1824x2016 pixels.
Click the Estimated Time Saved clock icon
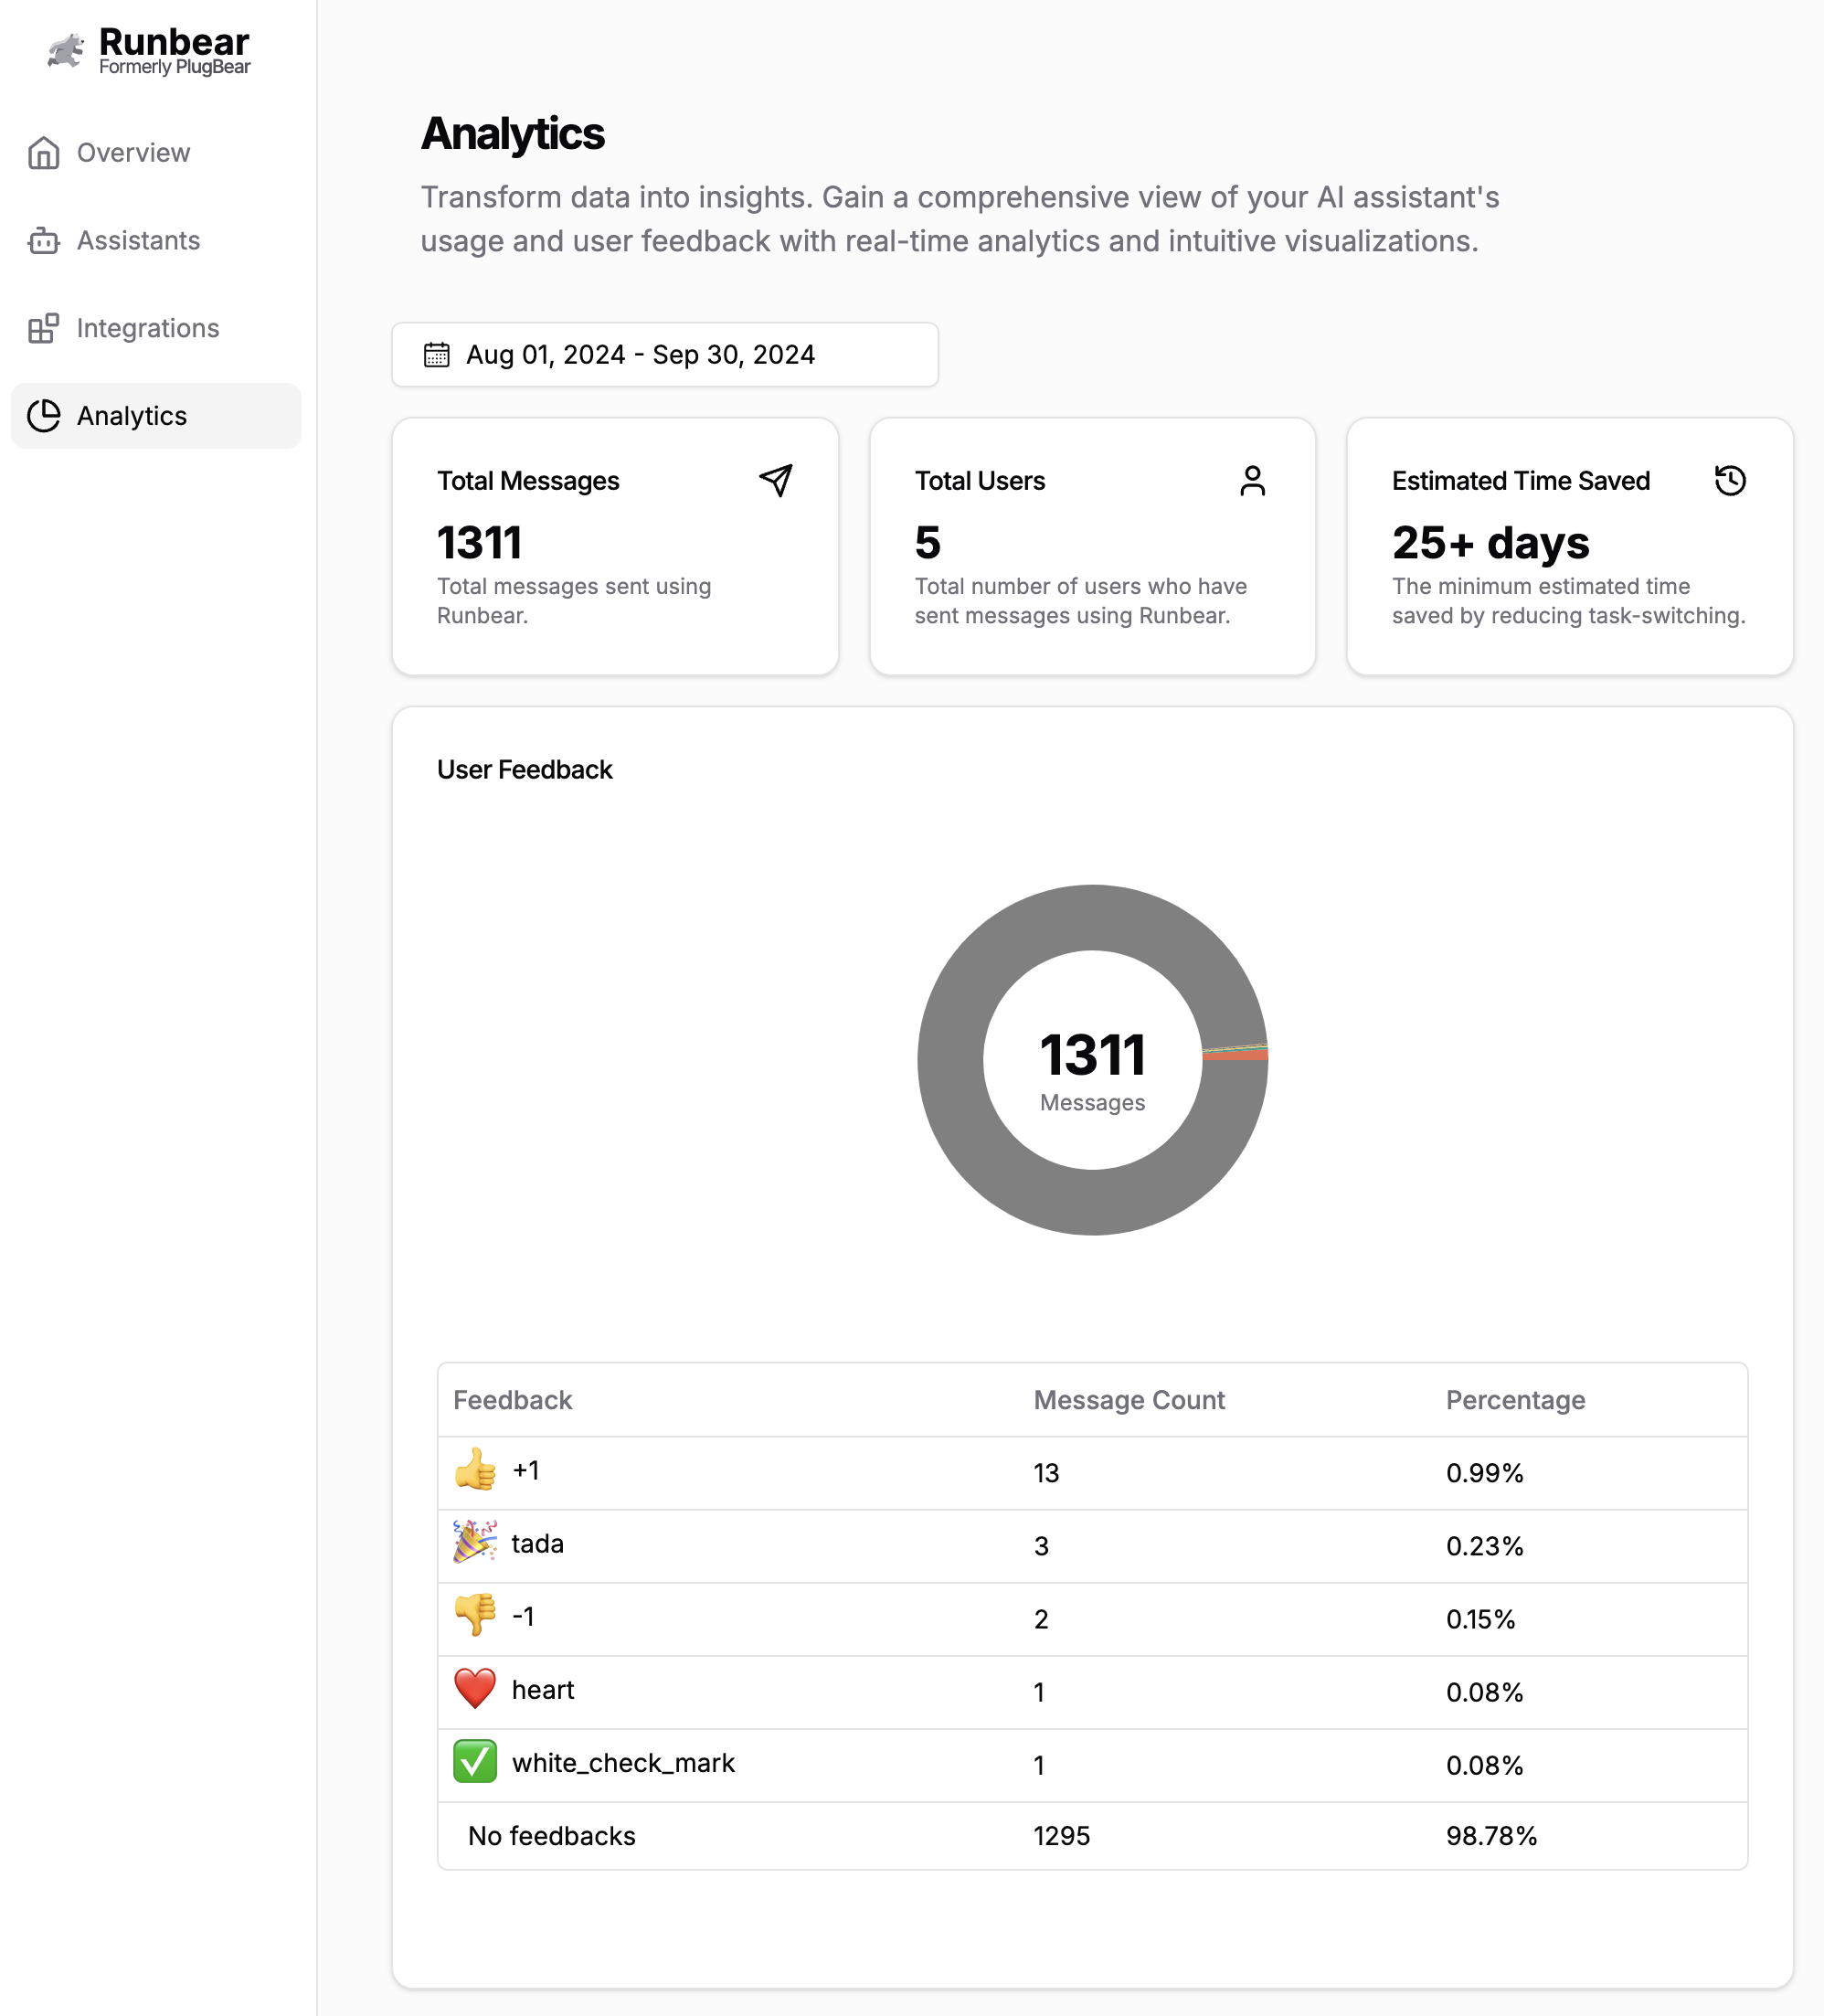(1729, 480)
